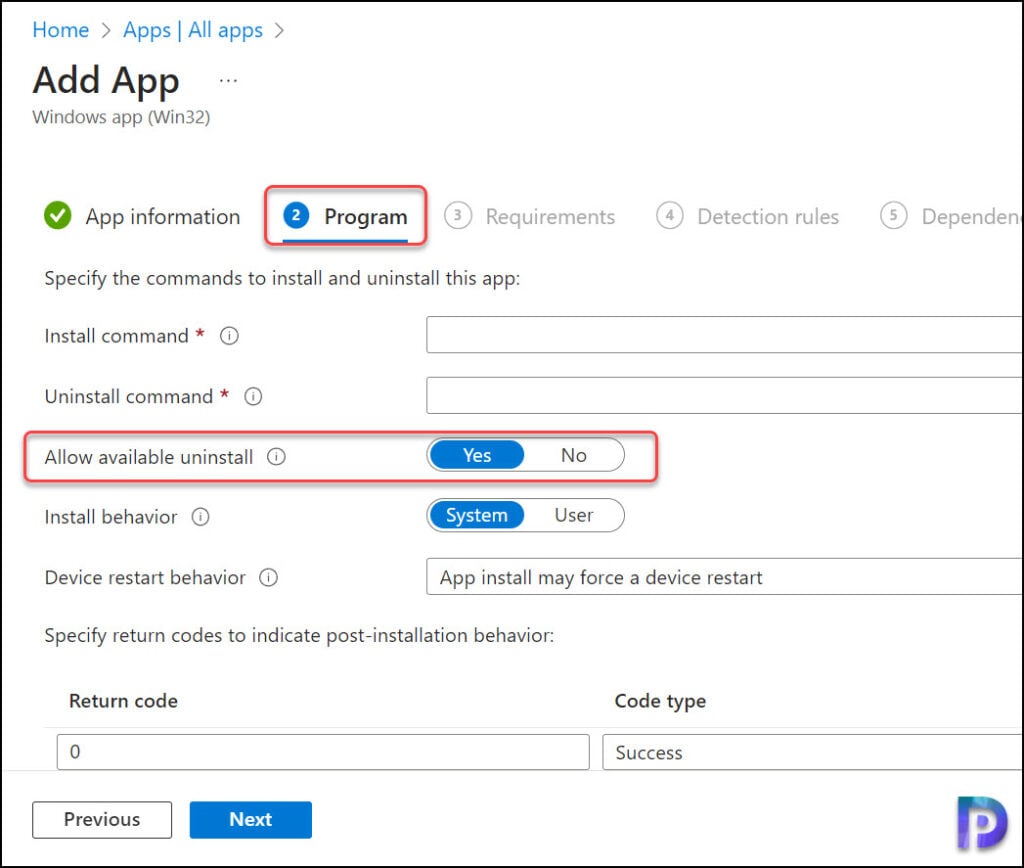Open the Detection rules tab
The height and width of the screenshot is (868, 1024).
(748, 216)
